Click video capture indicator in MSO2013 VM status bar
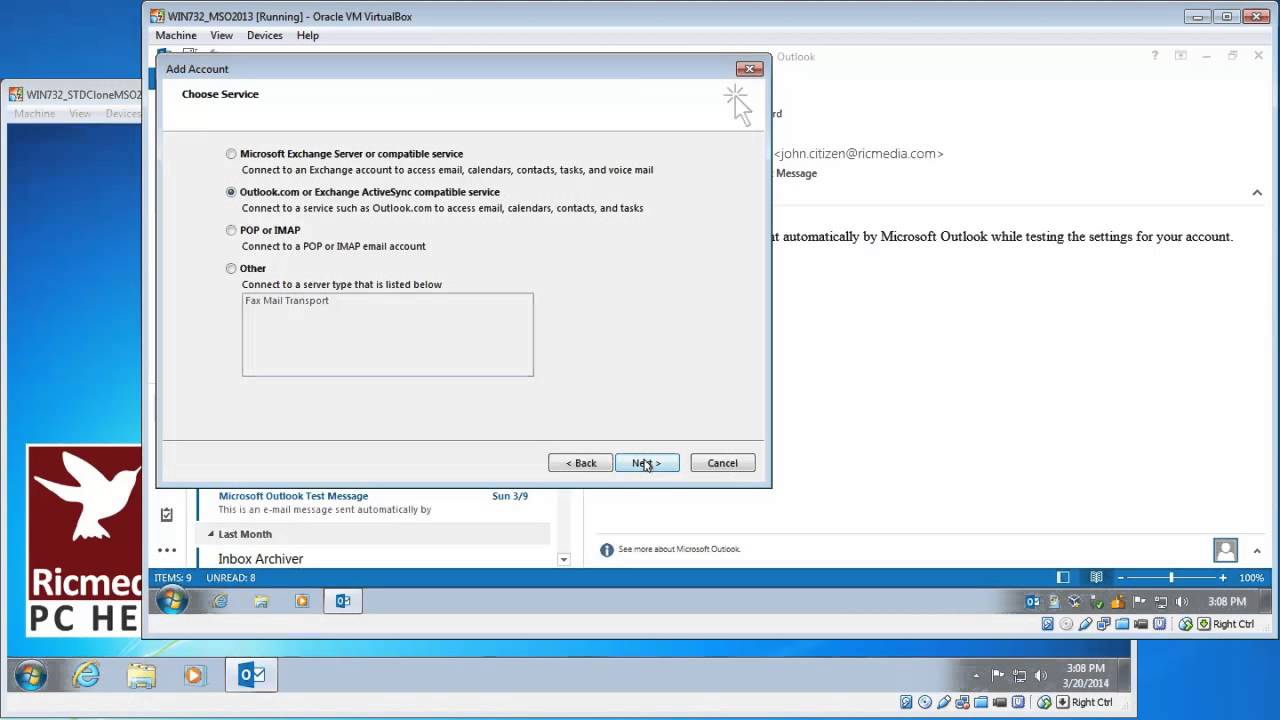Viewport: 1280px width, 720px height. coord(1141,624)
